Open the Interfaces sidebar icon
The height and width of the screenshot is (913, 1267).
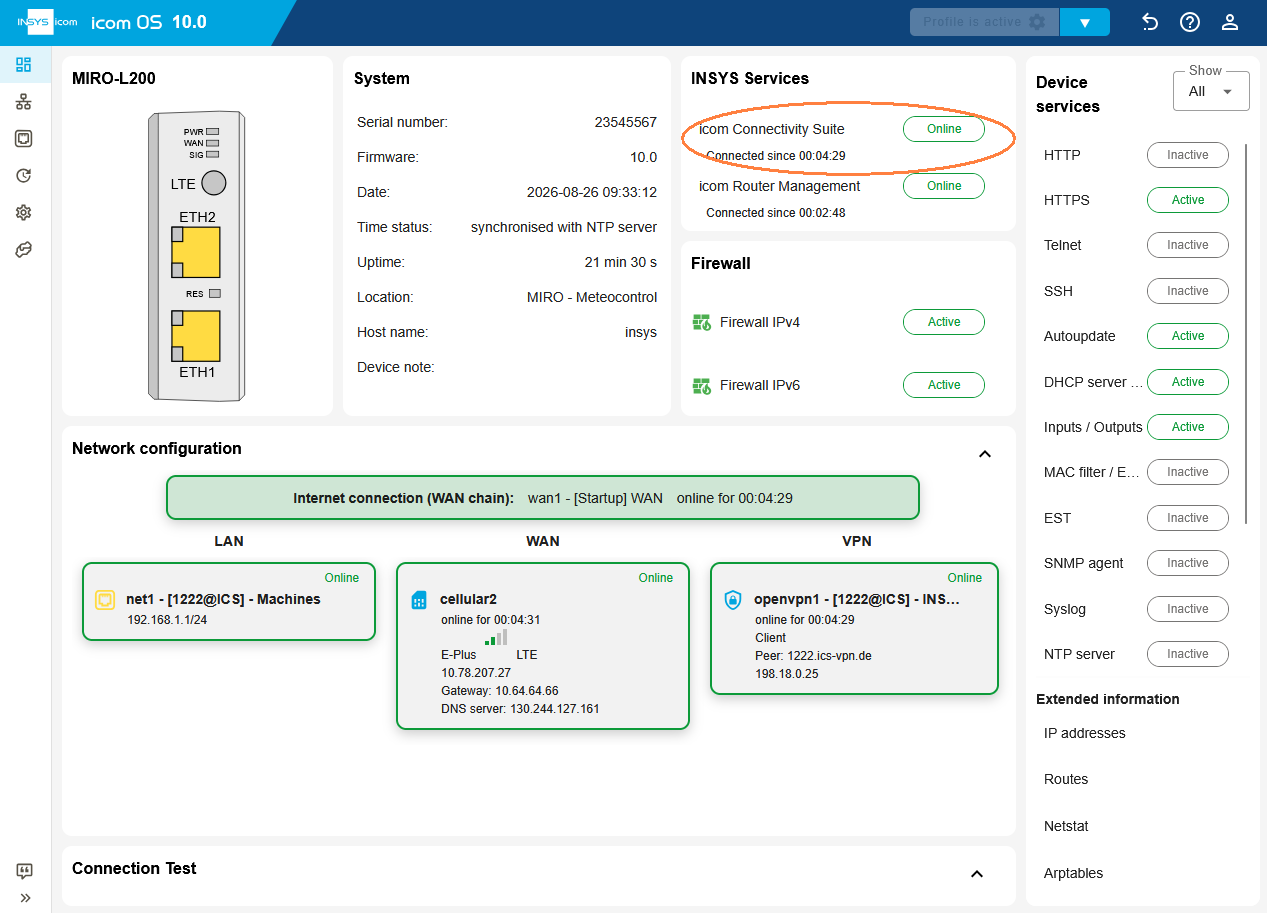[x=24, y=139]
